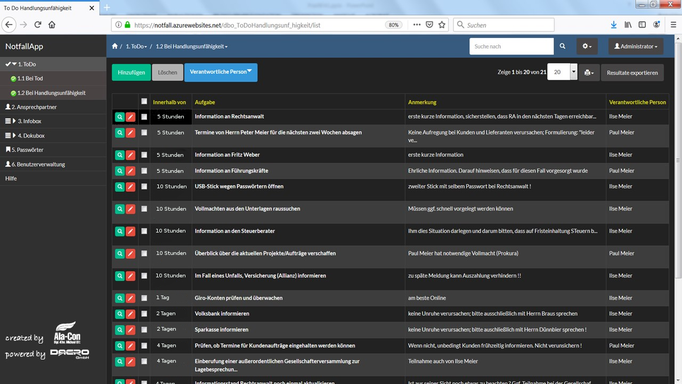The height and width of the screenshot is (384, 682).
Task: Open the browser library icon
Action: coord(628,25)
